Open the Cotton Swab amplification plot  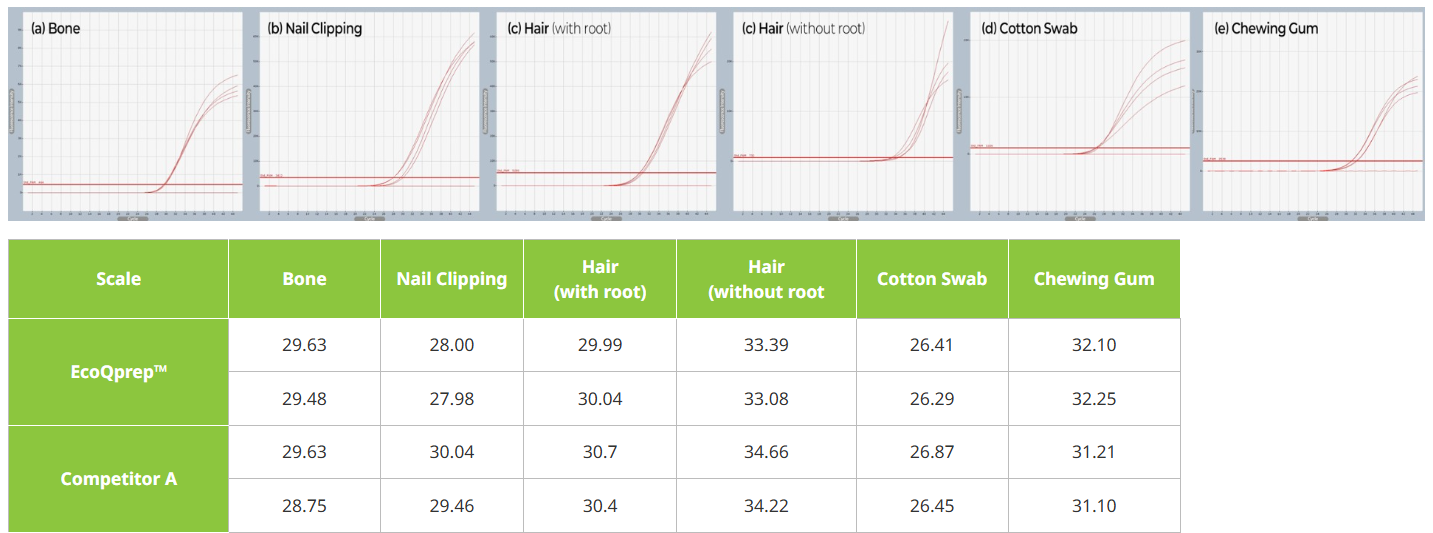pyautogui.click(x=1080, y=114)
